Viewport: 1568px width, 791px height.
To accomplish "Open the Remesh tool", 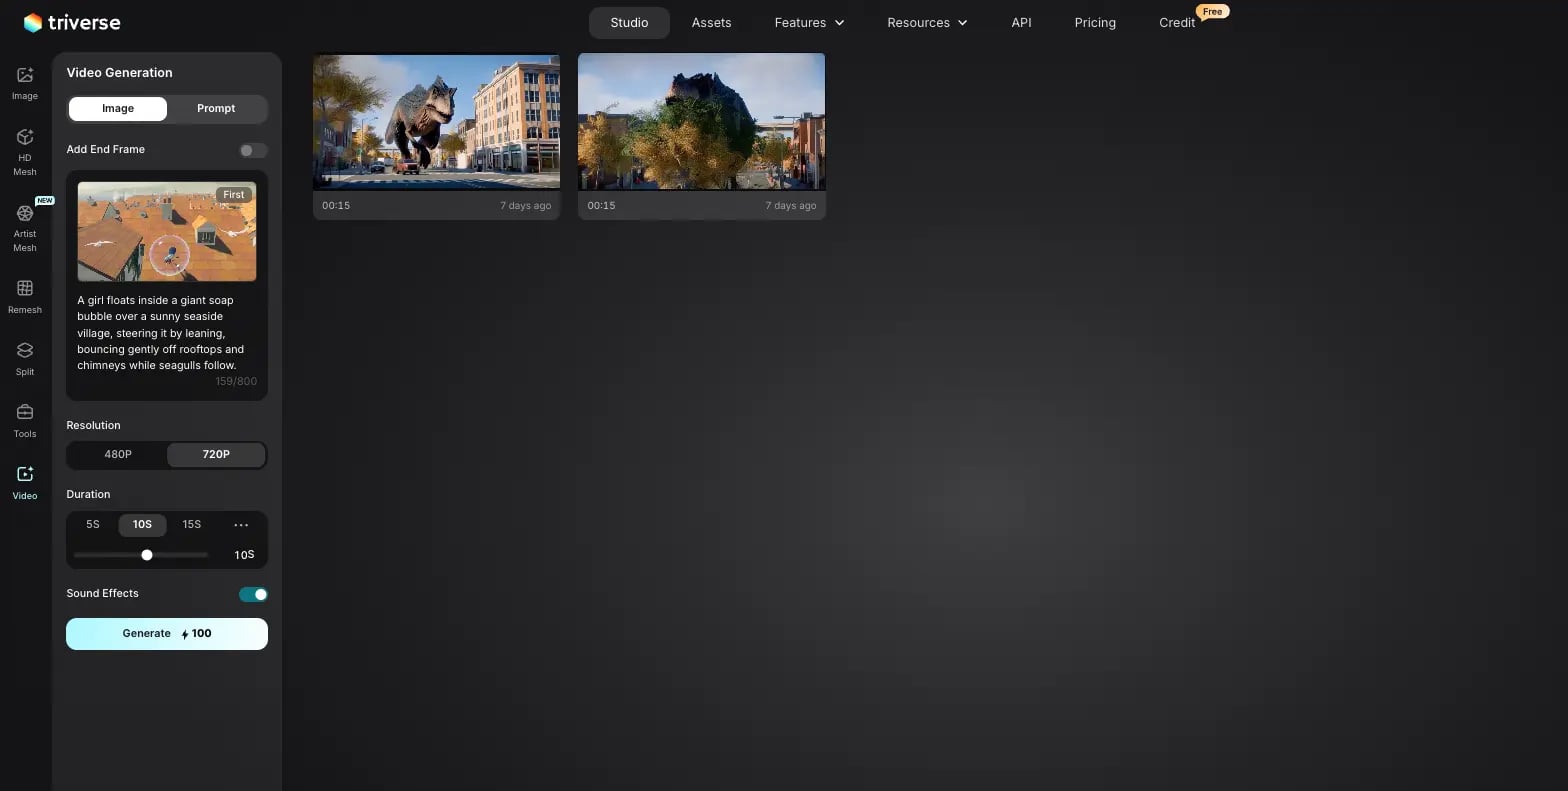I will pos(25,297).
